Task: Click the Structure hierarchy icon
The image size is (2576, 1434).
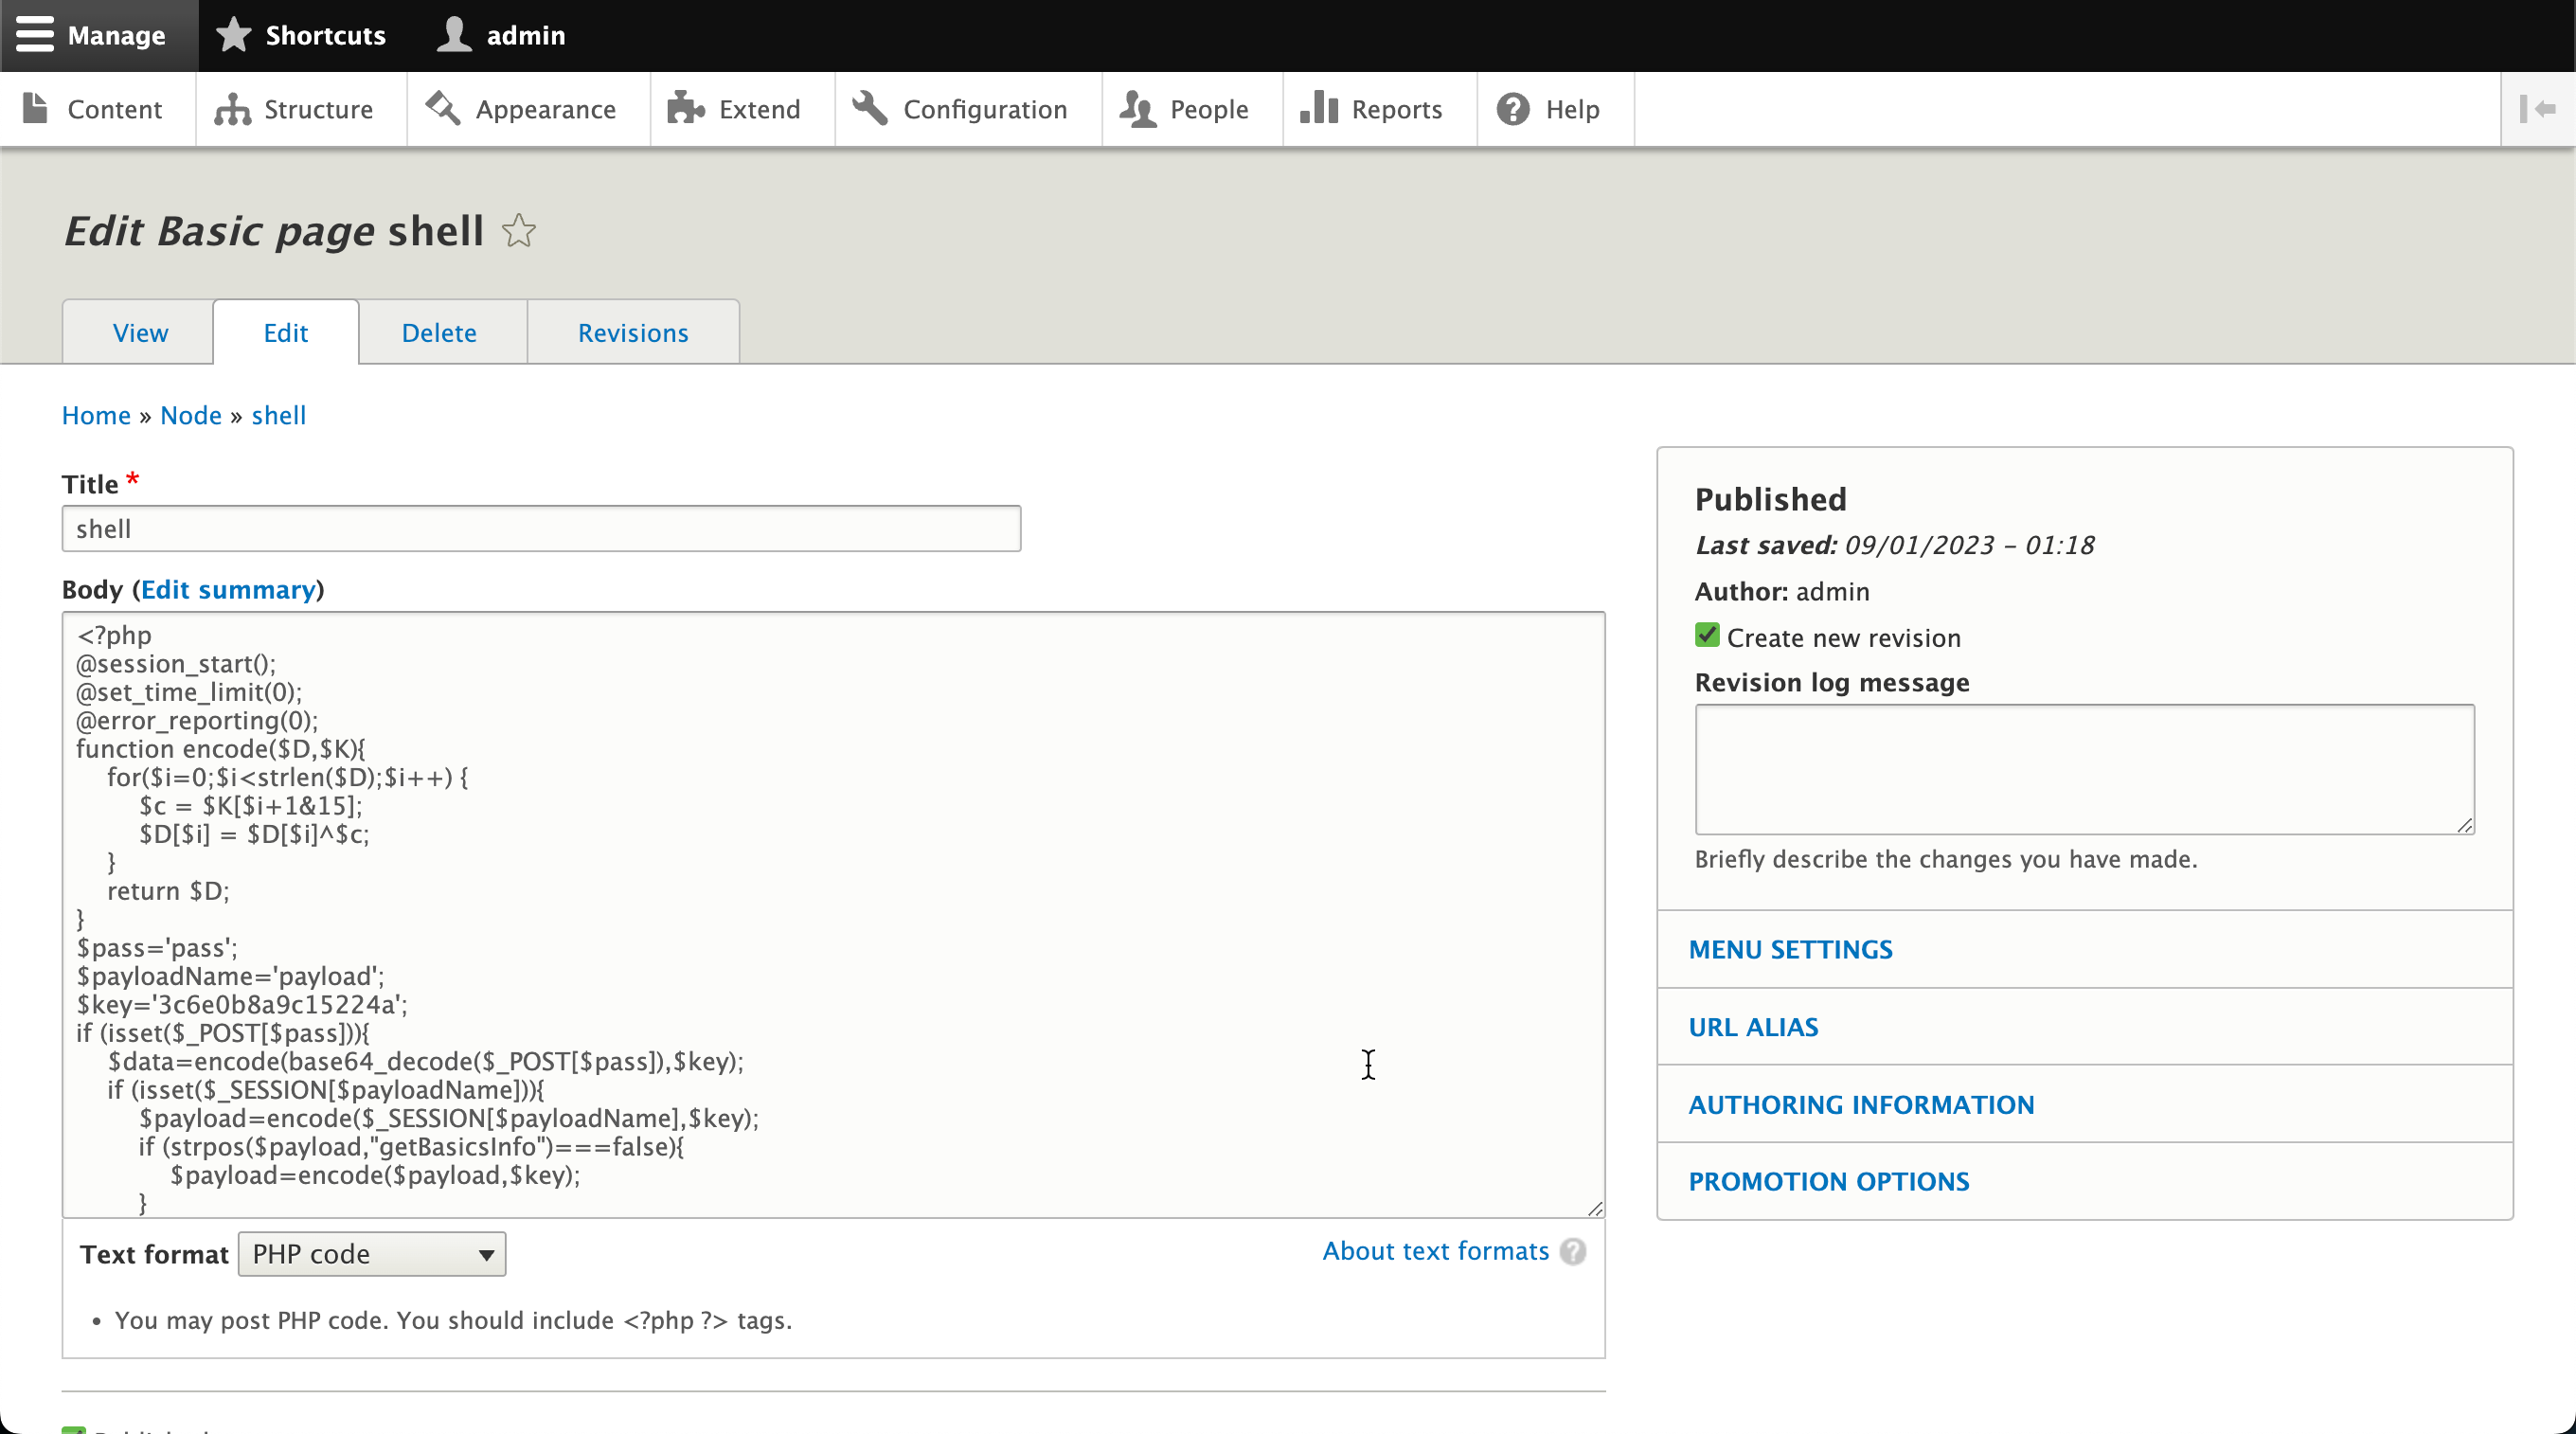Action: 233,108
